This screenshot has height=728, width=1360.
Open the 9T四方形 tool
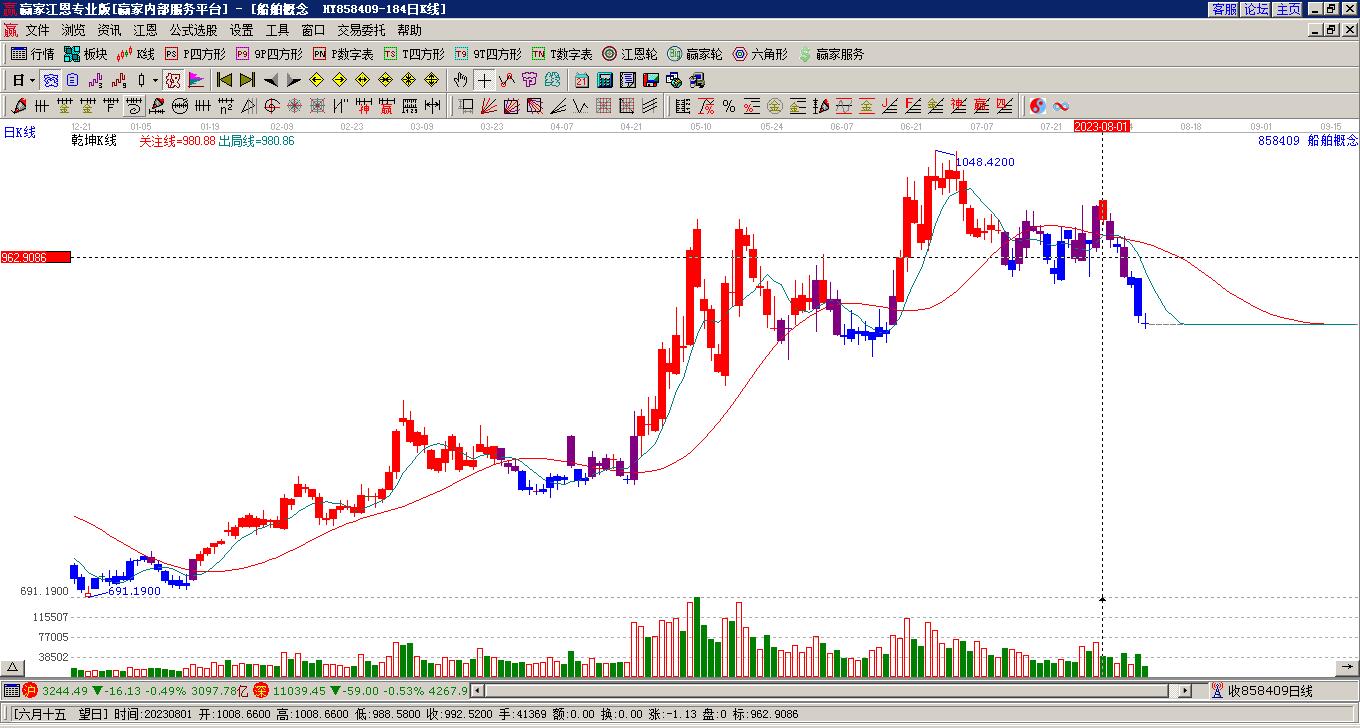click(x=489, y=54)
